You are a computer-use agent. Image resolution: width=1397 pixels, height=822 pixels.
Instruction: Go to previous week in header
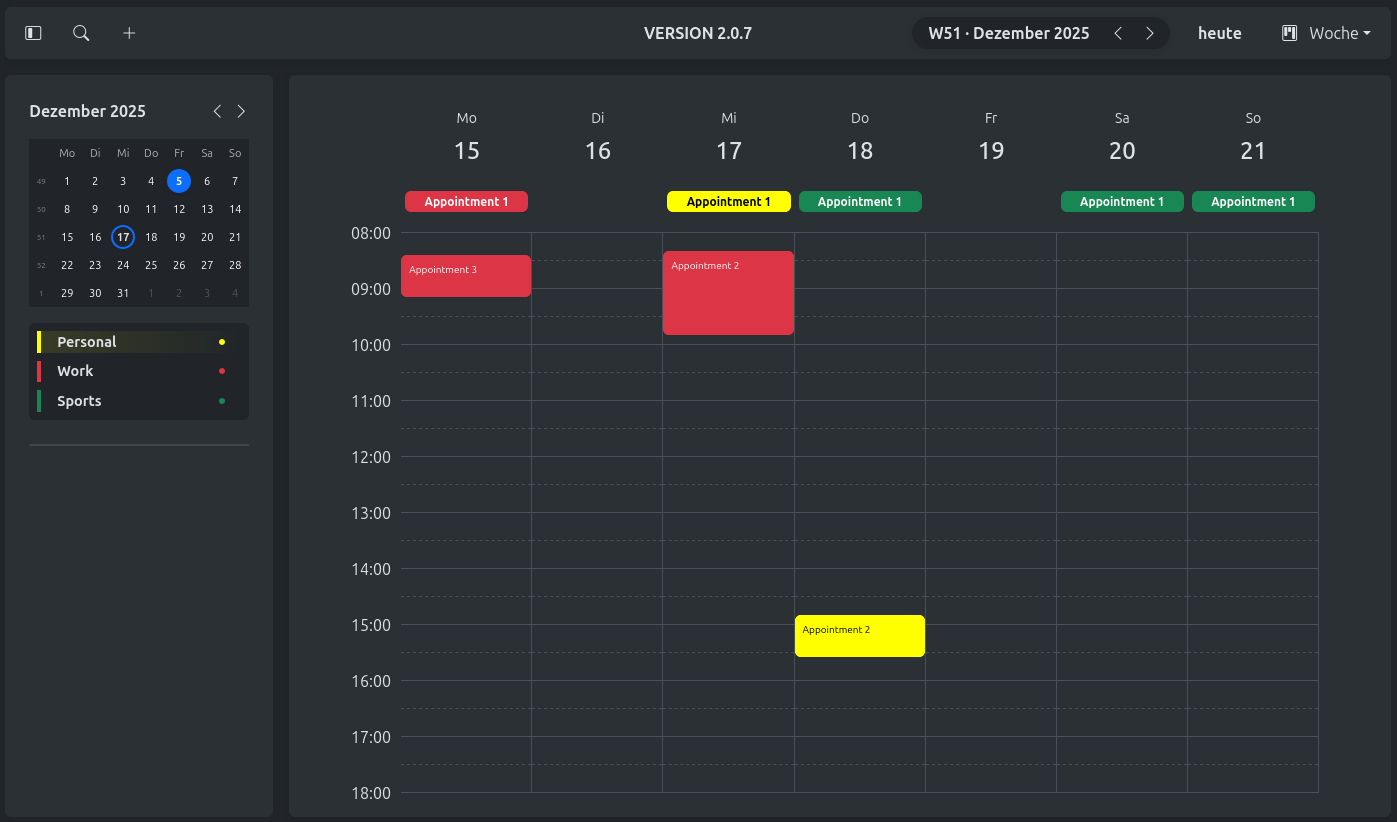(1118, 33)
